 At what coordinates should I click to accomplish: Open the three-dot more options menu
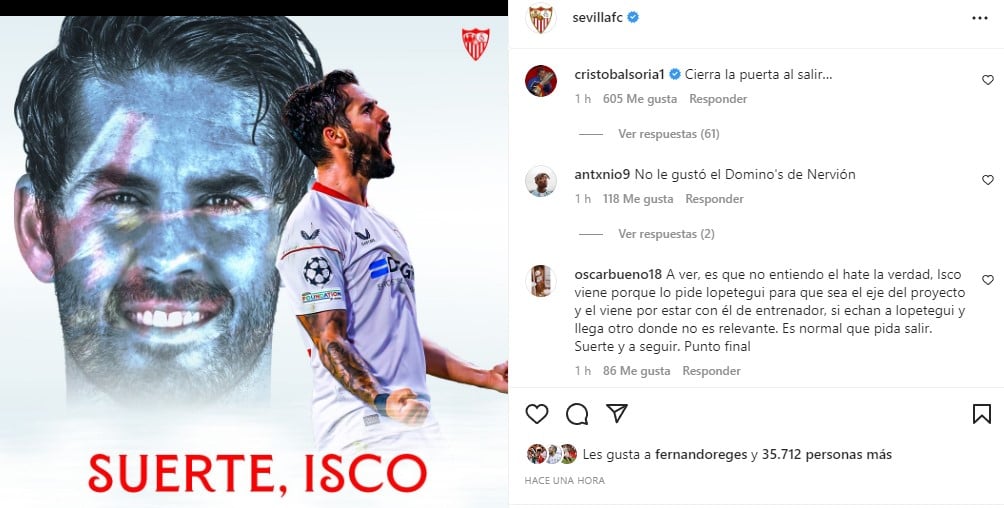point(980,18)
